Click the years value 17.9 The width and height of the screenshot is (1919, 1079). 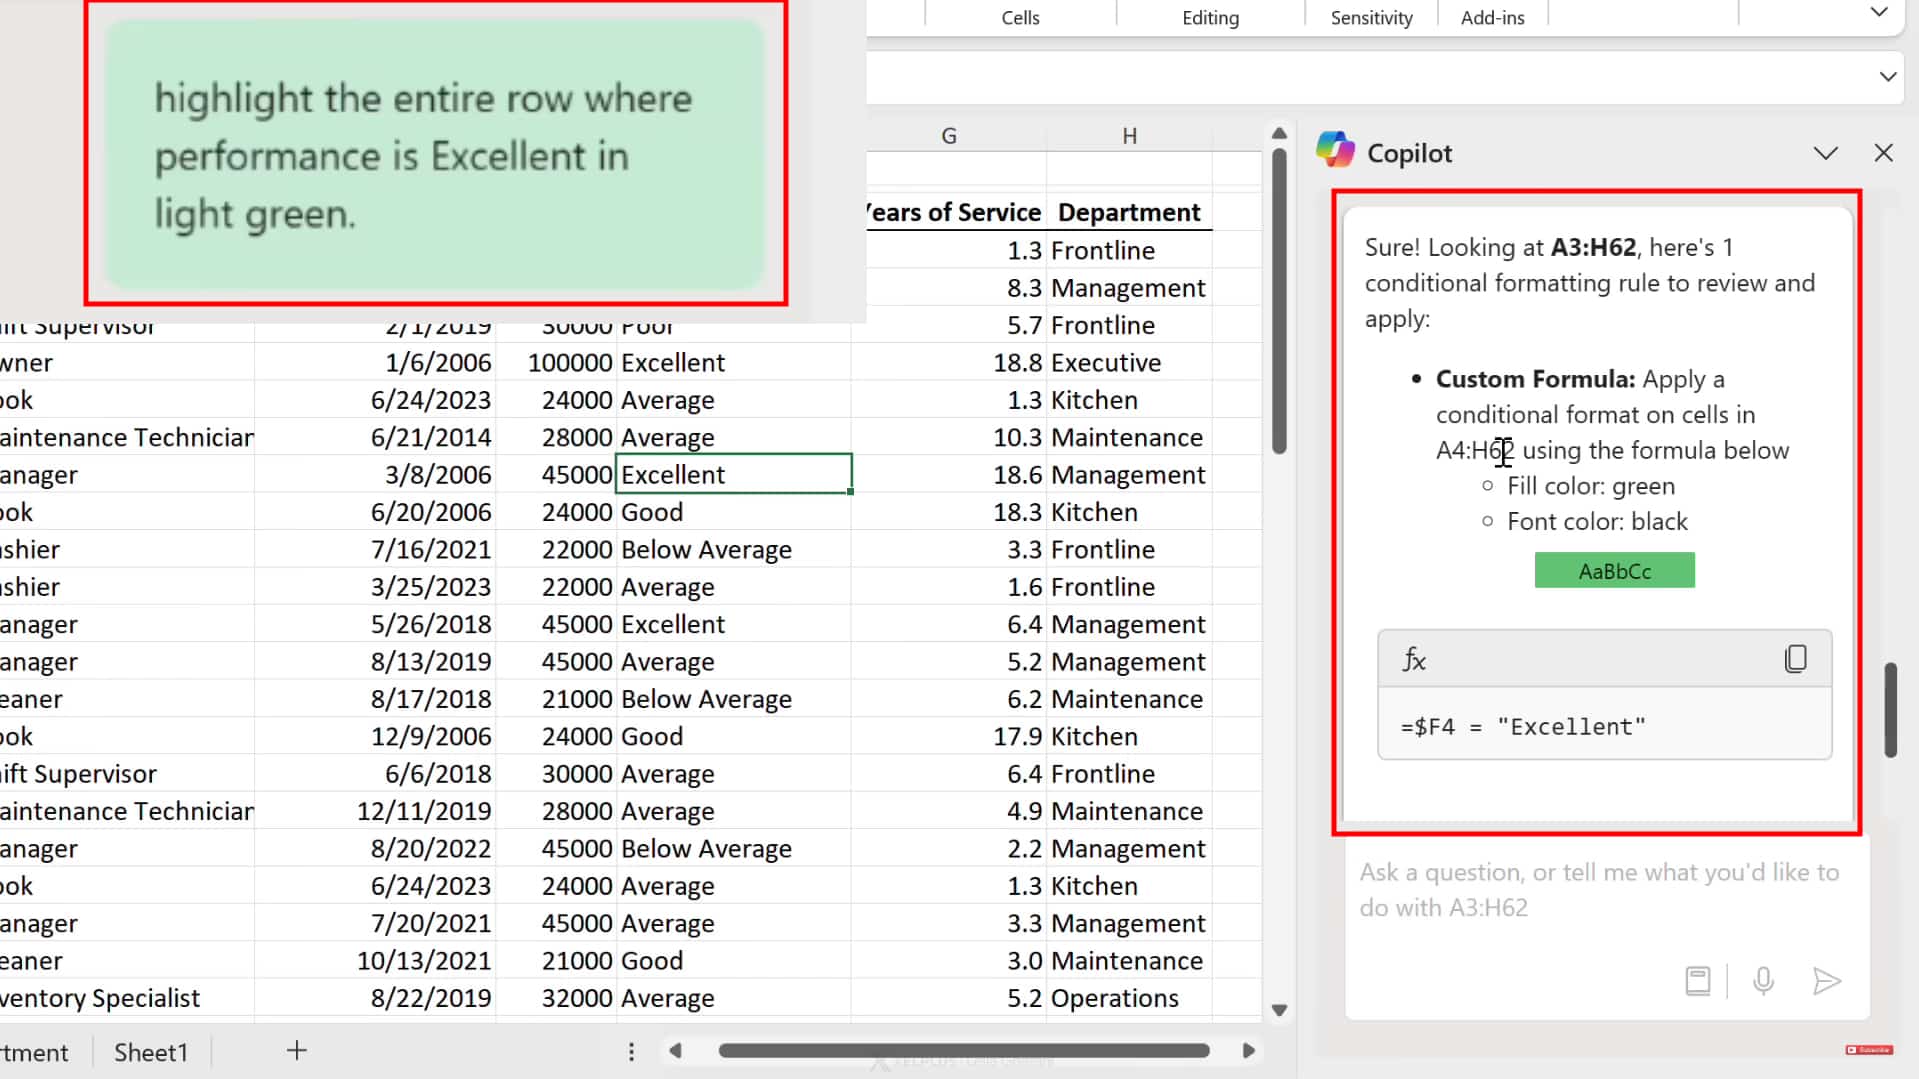[x=949, y=737]
